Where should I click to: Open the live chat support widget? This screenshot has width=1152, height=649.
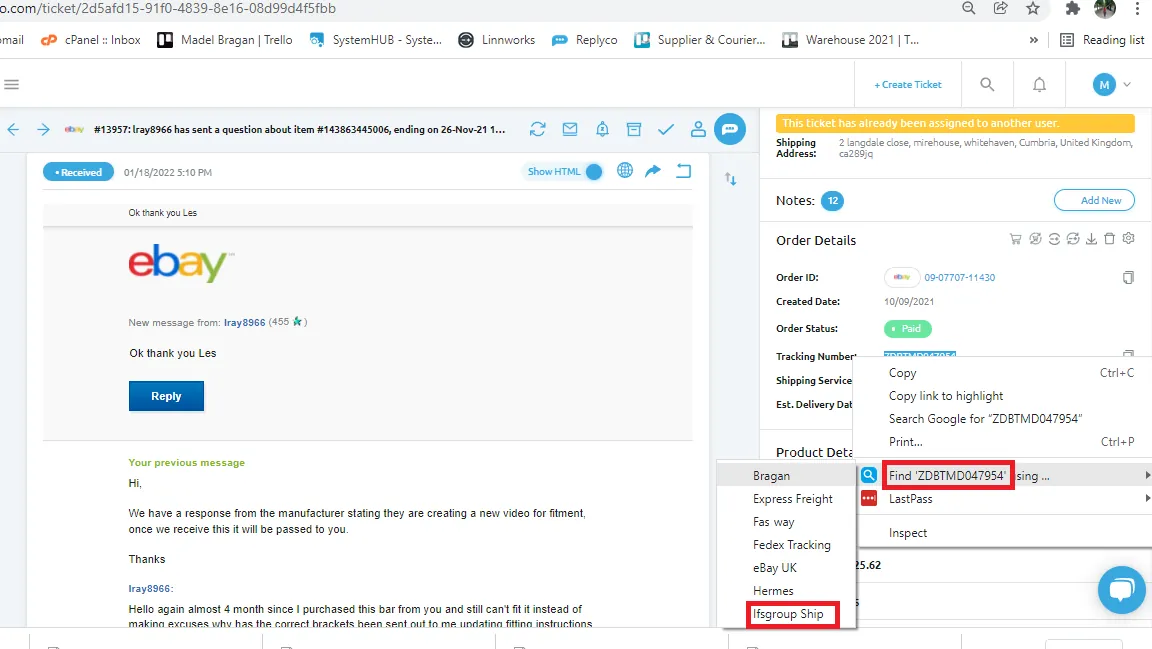click(x=1121, y=589)
